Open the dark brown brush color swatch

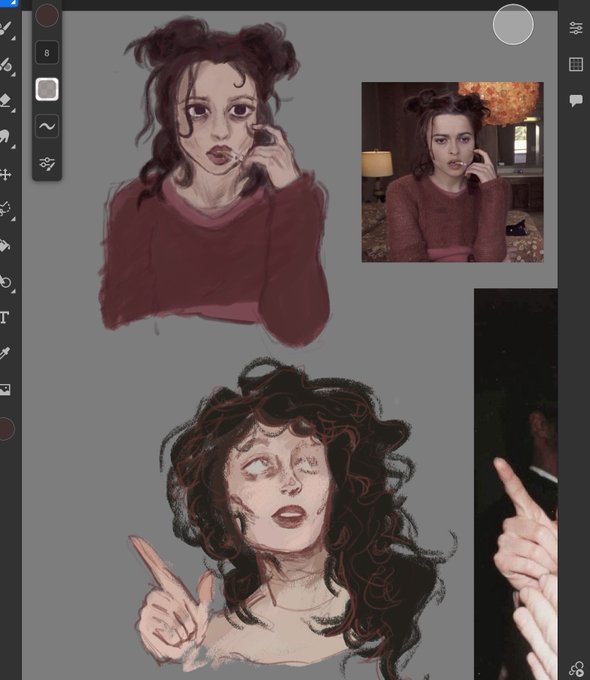(47, 15)
